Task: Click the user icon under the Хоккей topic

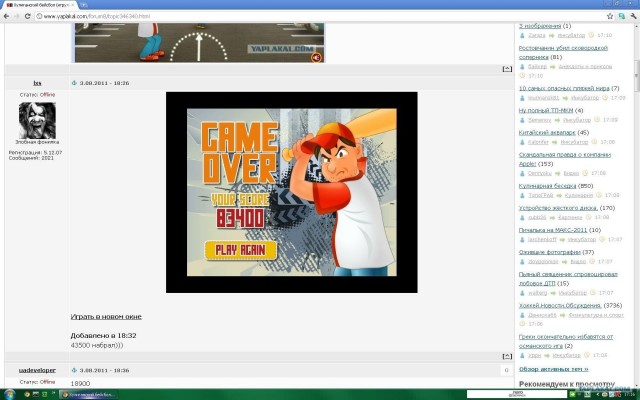Action: point(522,315)
